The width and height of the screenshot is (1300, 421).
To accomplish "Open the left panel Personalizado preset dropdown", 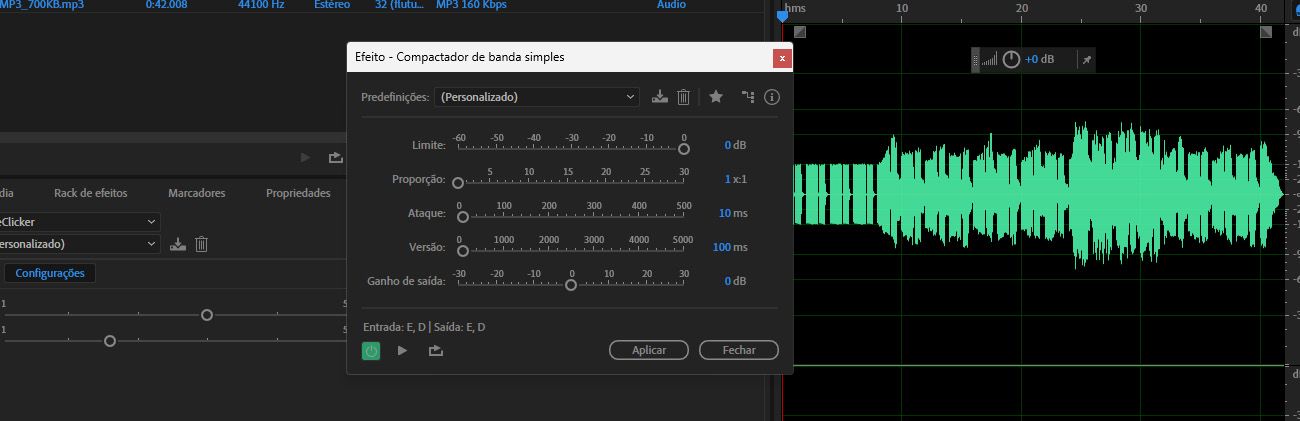I will (80, 244).
